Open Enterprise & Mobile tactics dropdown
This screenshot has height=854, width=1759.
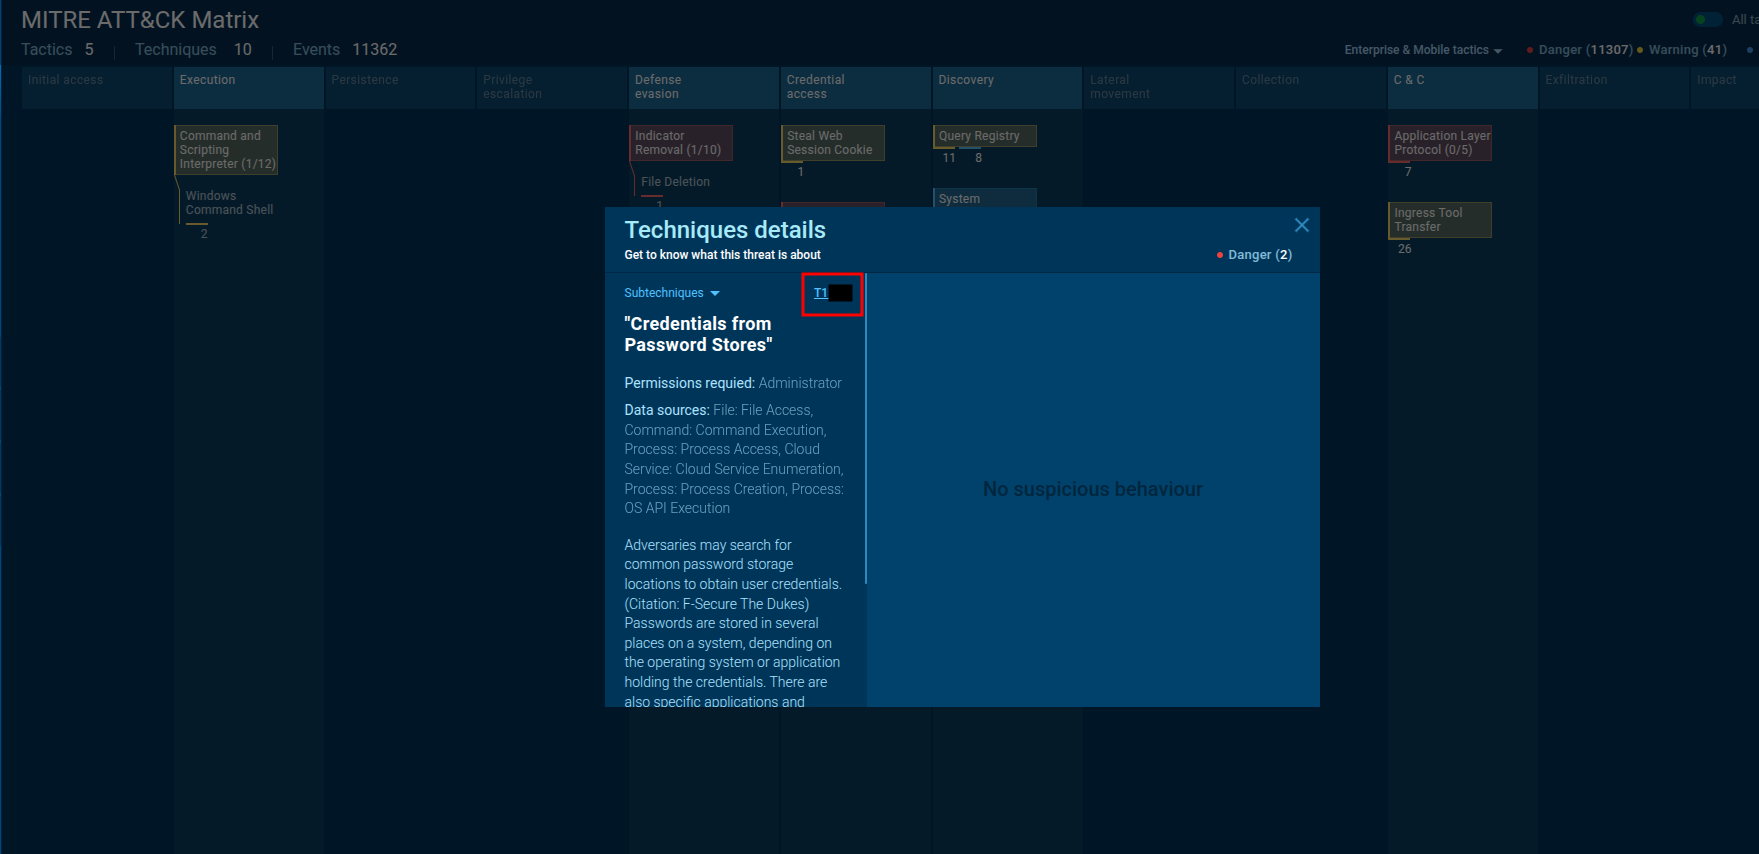tap(1422, 50)
